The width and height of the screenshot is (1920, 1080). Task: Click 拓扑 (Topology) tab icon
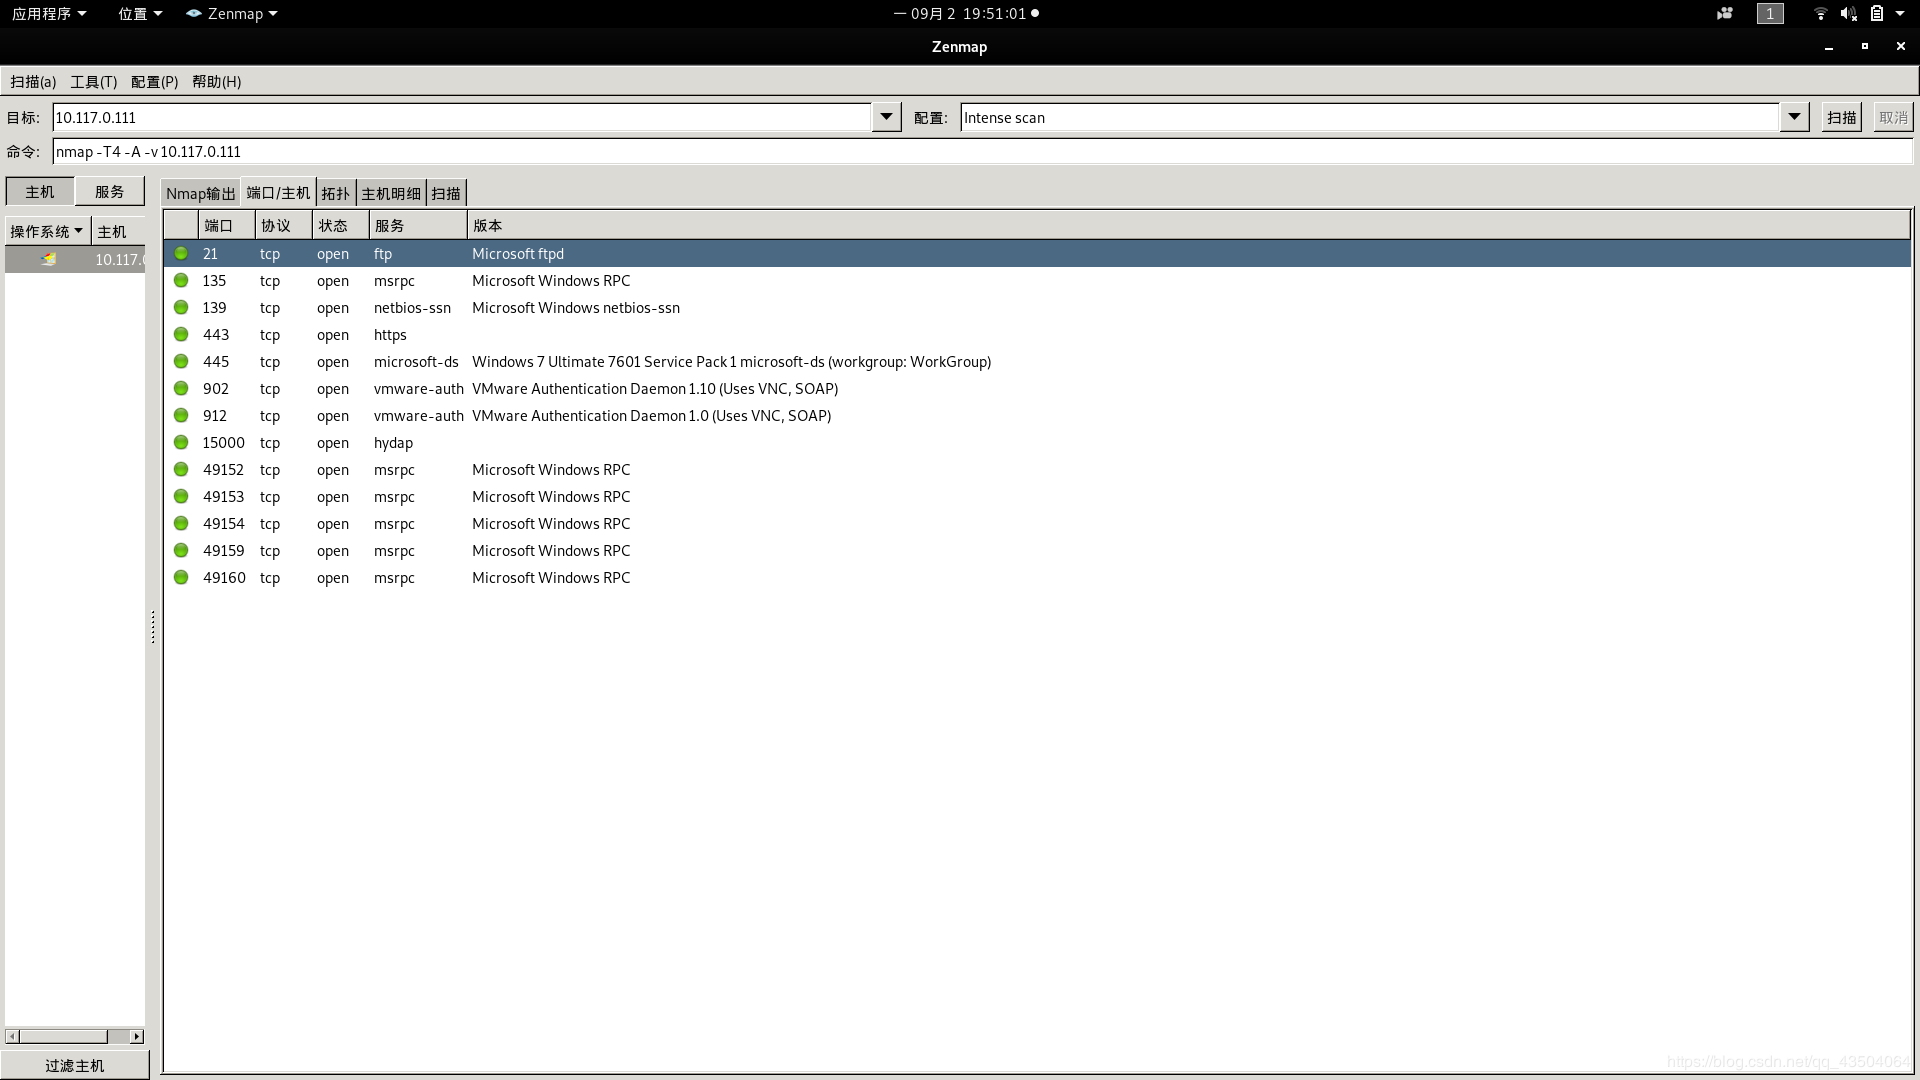334,194
